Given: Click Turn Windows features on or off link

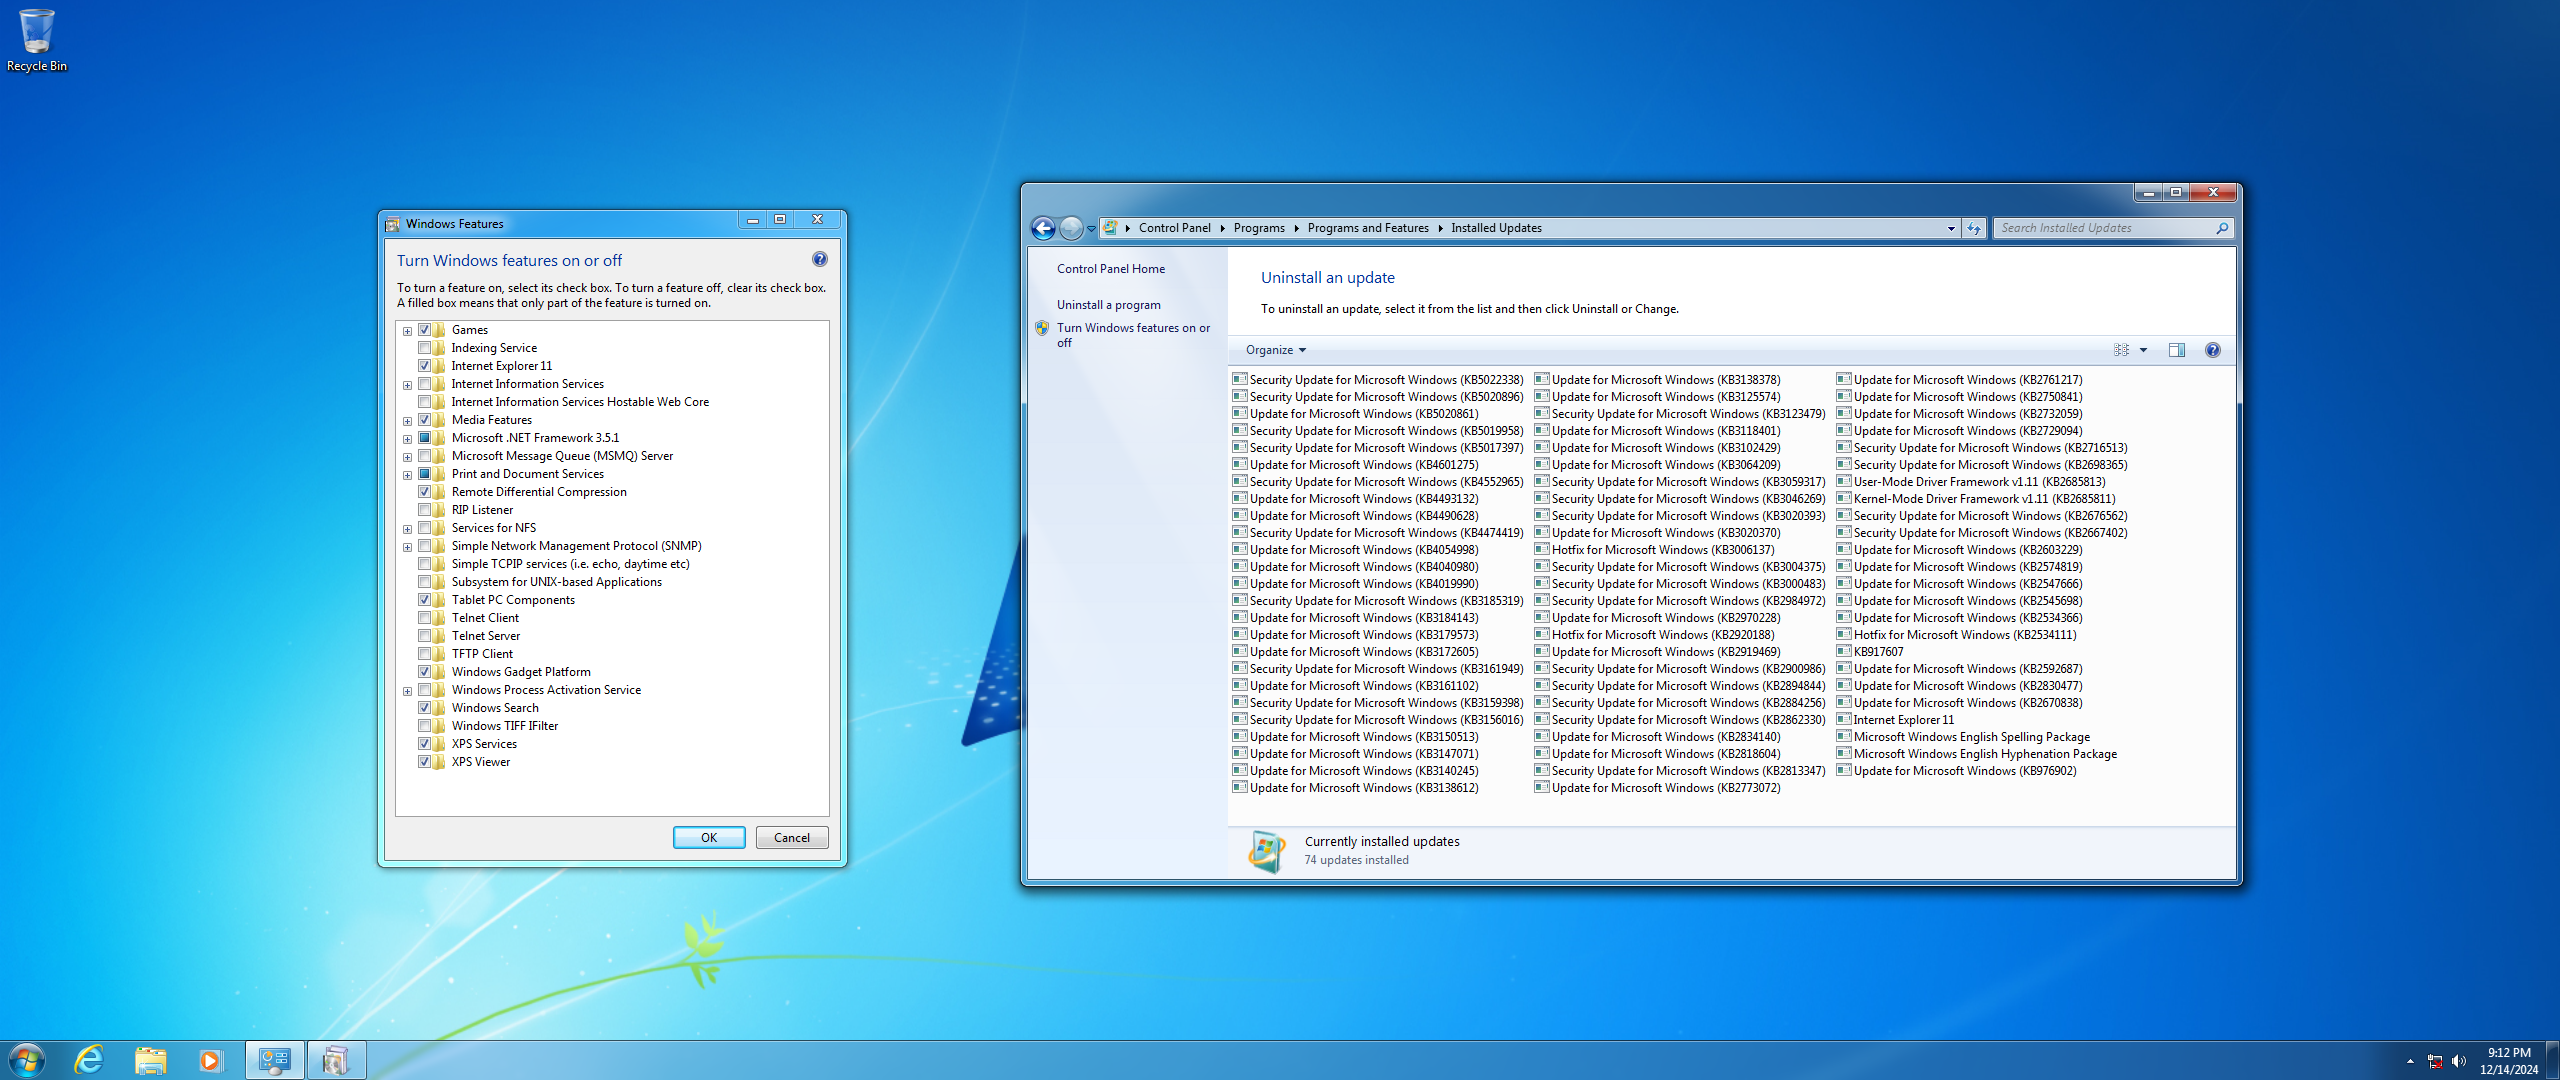Looking at the screenshot, I should pos(1133,335).
